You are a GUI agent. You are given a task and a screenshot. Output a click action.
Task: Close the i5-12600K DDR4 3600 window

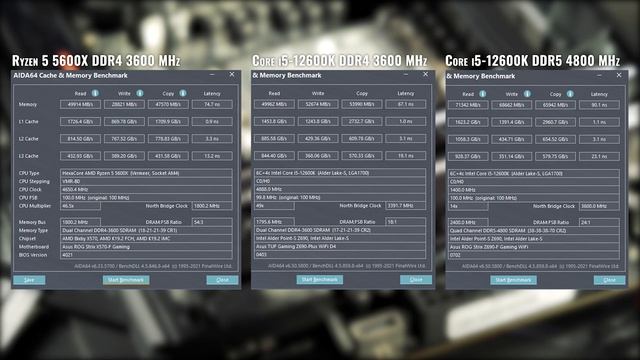pyautogui.click(x=426, y=74)
